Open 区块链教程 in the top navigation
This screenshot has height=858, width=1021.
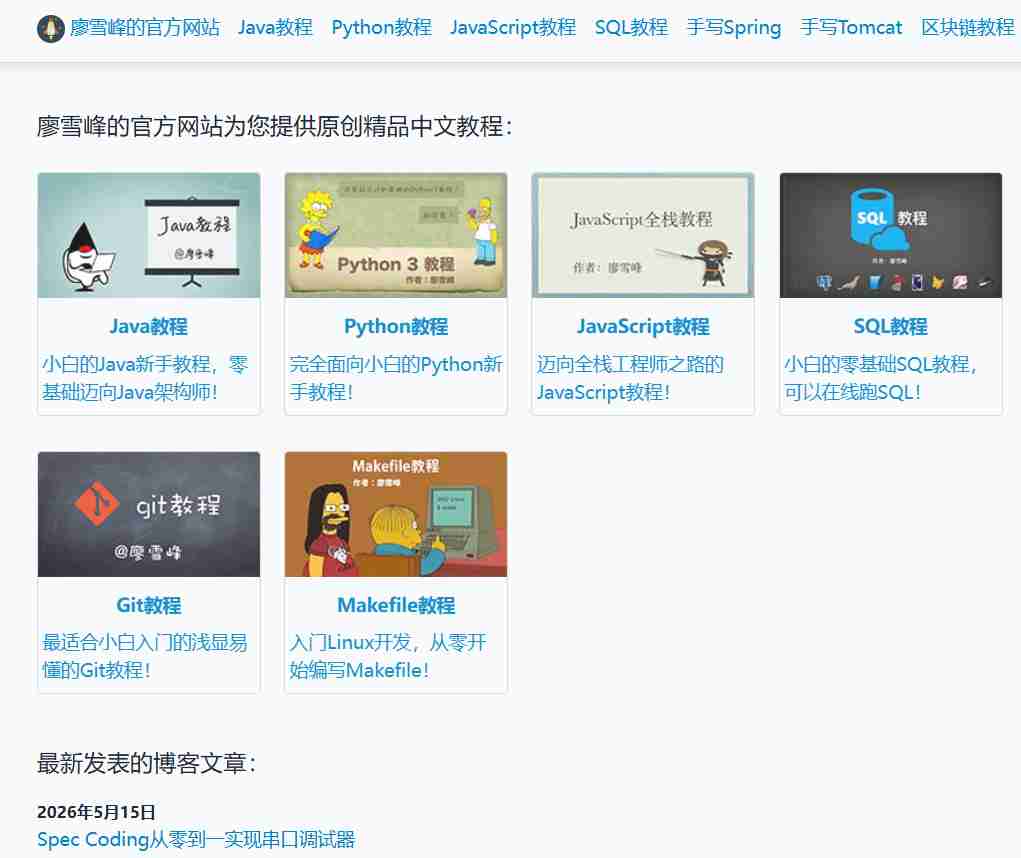coord(968,27)
